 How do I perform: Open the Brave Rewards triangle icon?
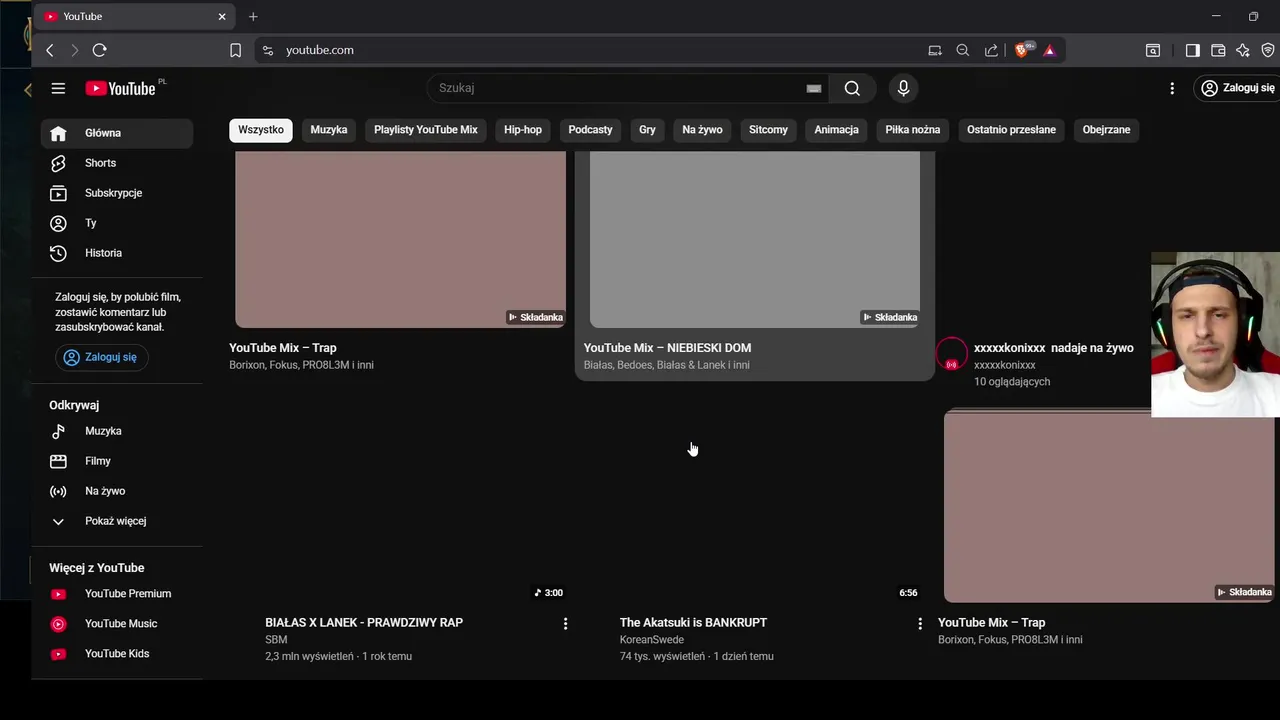1049,50
